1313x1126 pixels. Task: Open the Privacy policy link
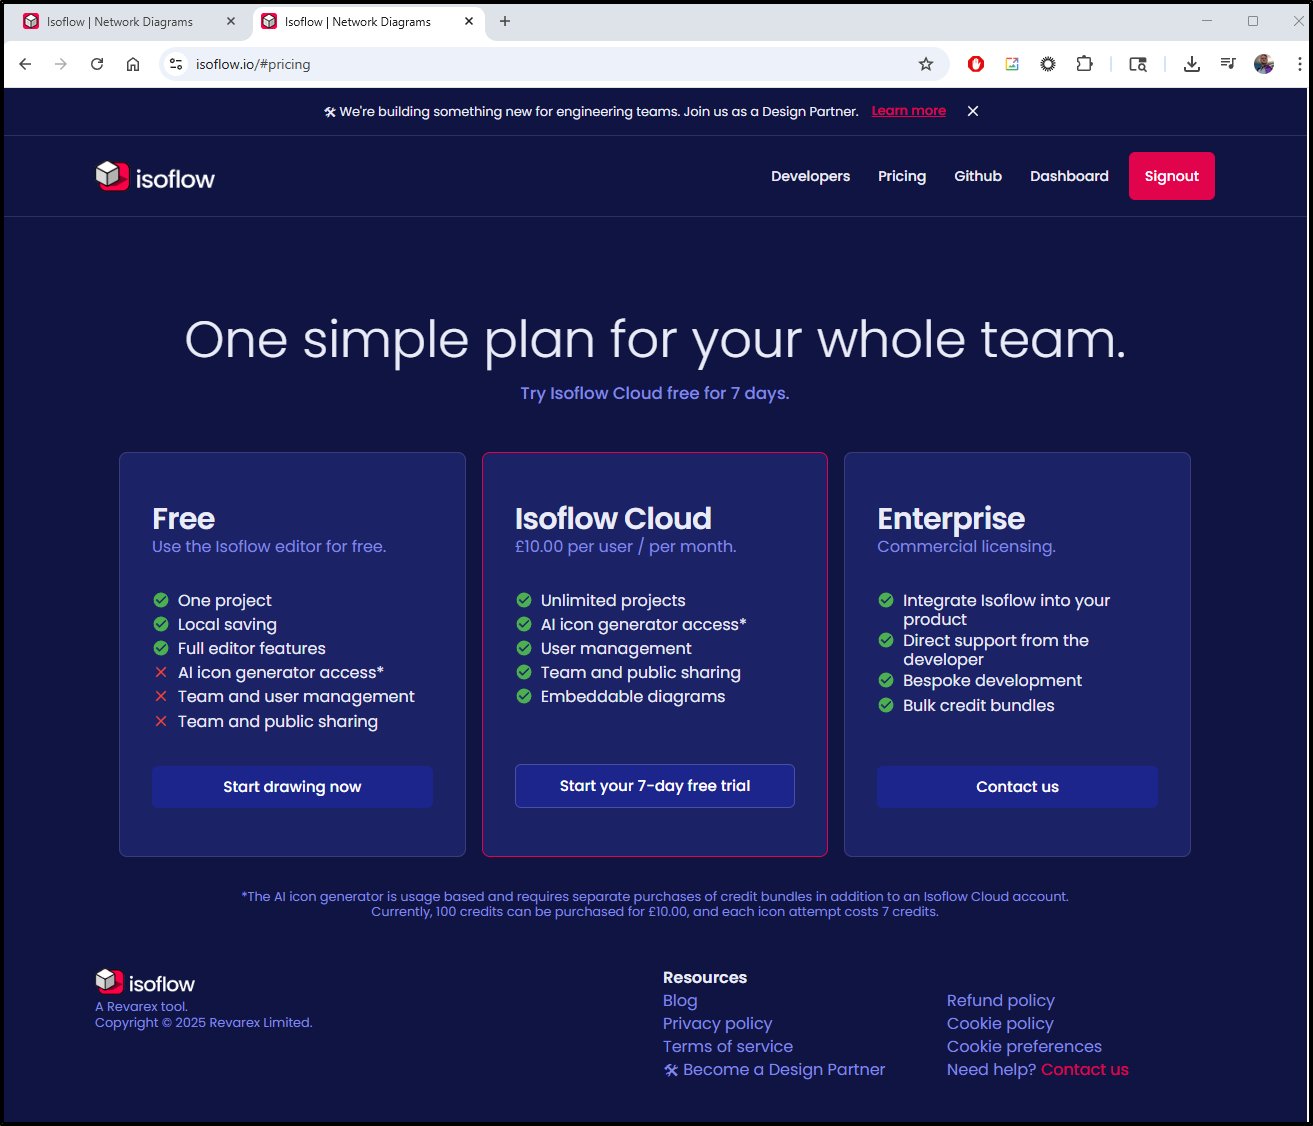tap(717, 1023)
